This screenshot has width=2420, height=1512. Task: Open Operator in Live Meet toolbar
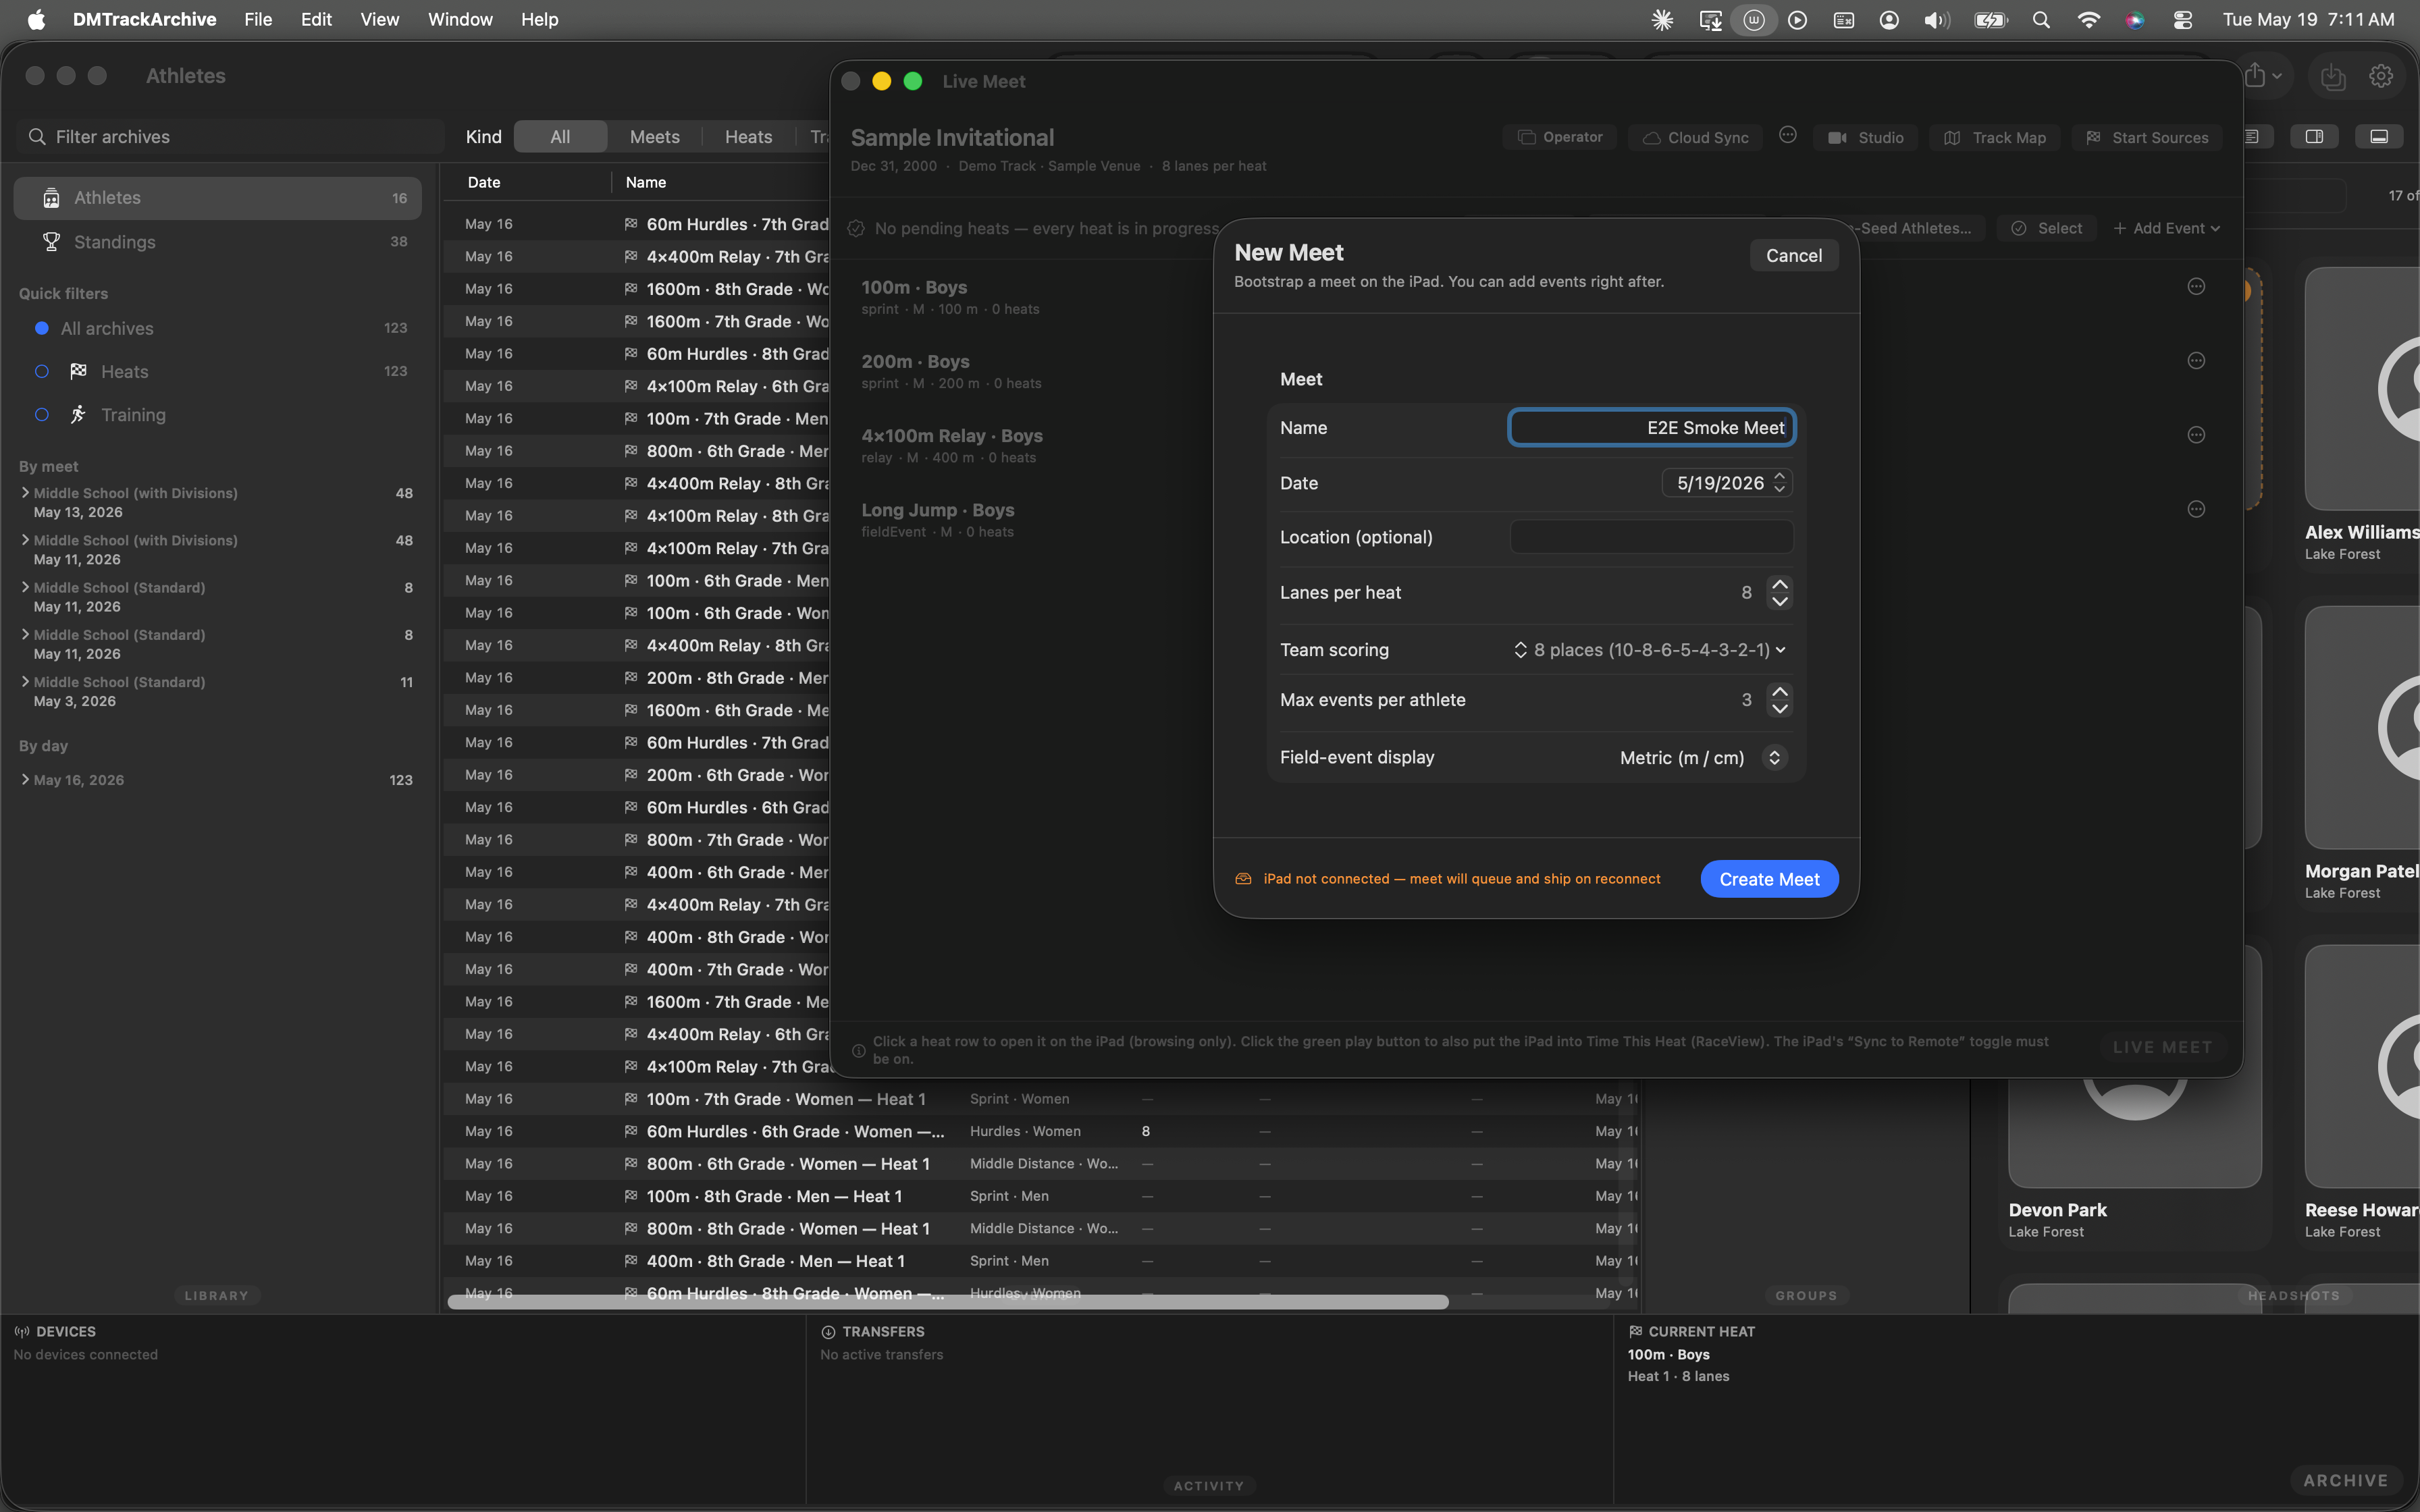point(1559,137)
